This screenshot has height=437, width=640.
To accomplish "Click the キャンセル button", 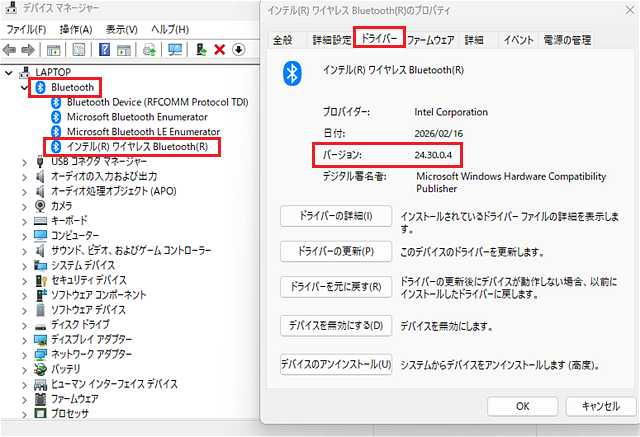I will coord(601,406).
